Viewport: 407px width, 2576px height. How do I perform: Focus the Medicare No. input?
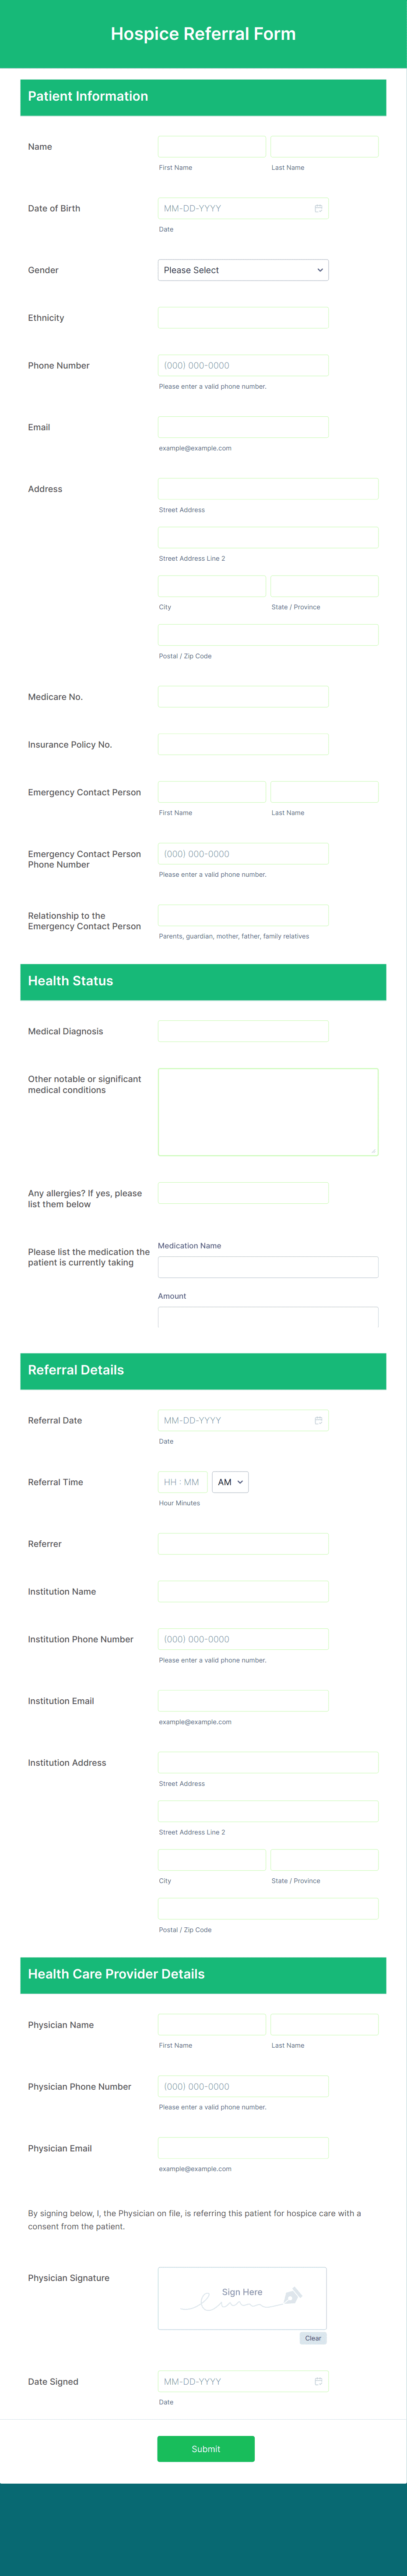click(x=243, y=697)
